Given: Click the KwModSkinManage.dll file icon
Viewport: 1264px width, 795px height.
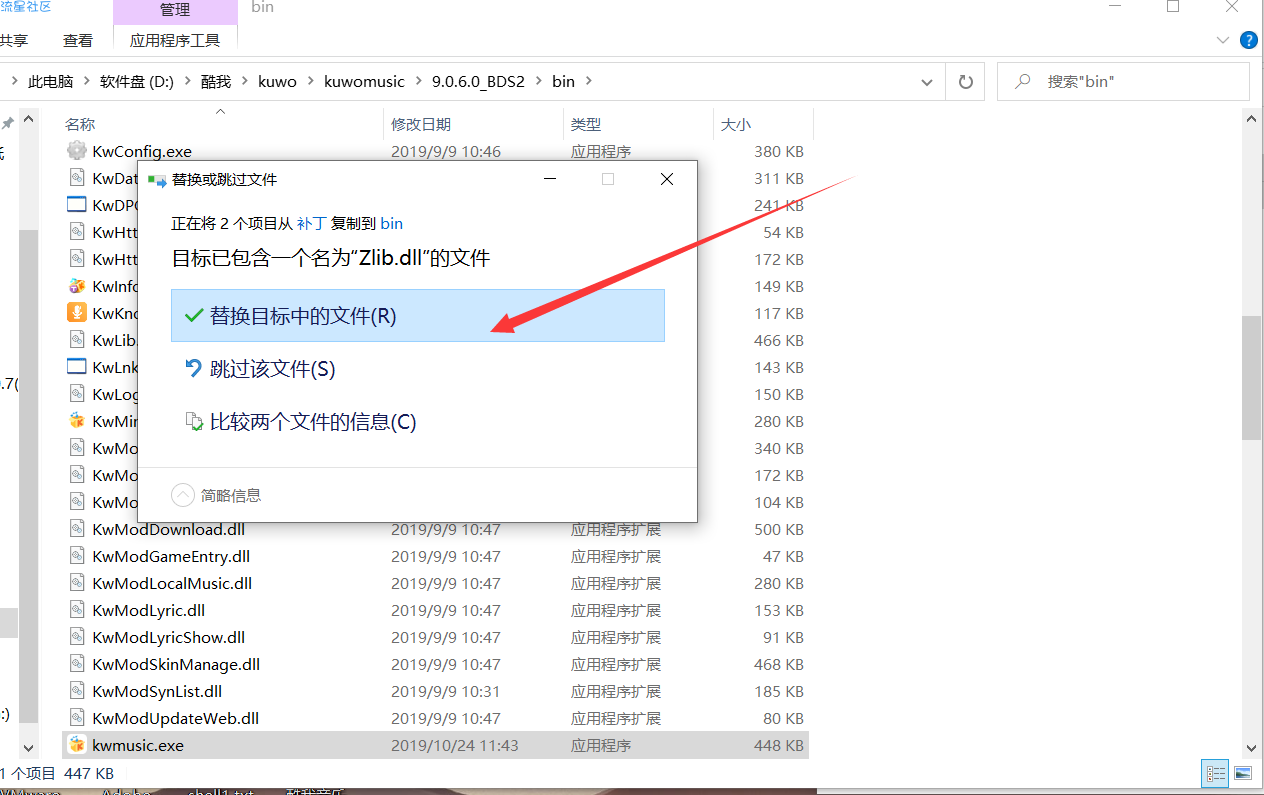Looking at the screenshot, I should pyautogui.click(x=77, y=664).
